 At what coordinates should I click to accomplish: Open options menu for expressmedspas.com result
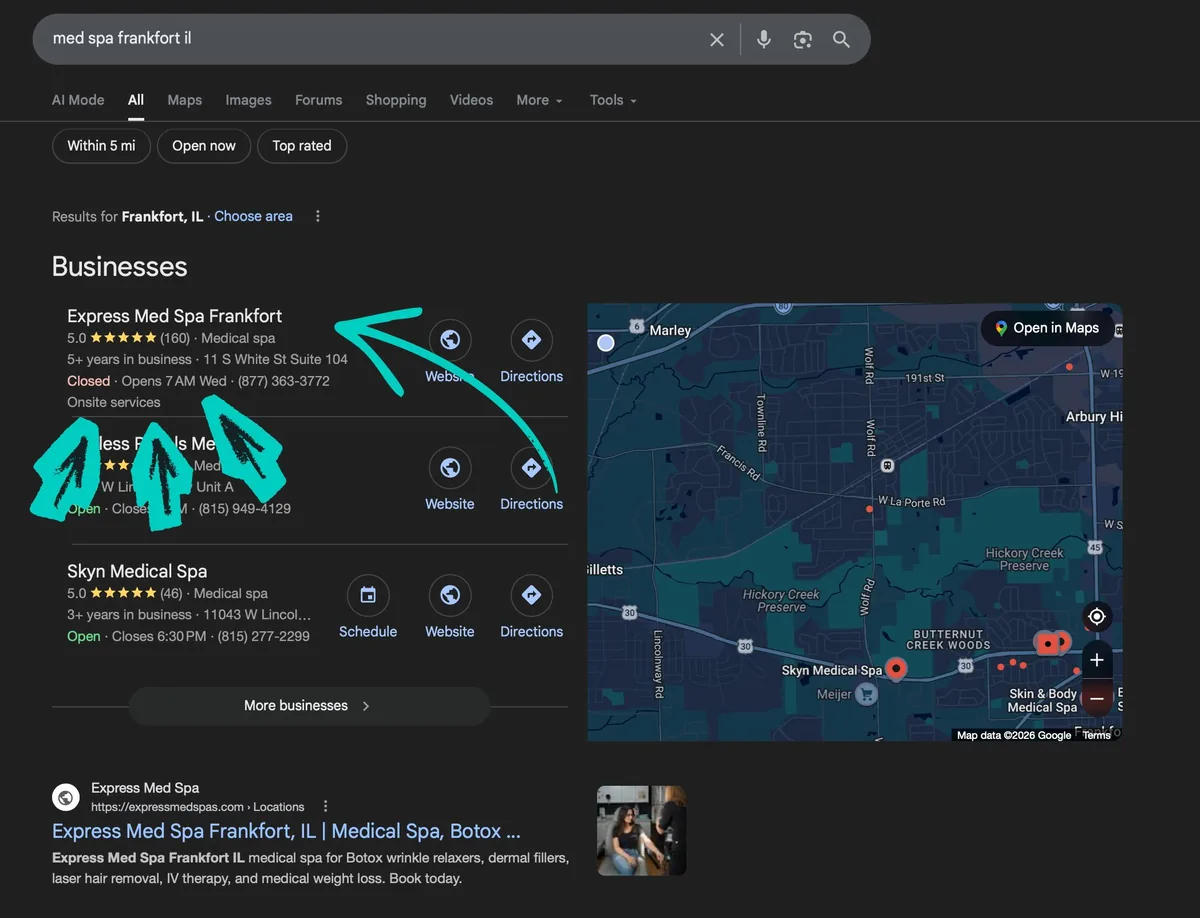coord(326,806)
